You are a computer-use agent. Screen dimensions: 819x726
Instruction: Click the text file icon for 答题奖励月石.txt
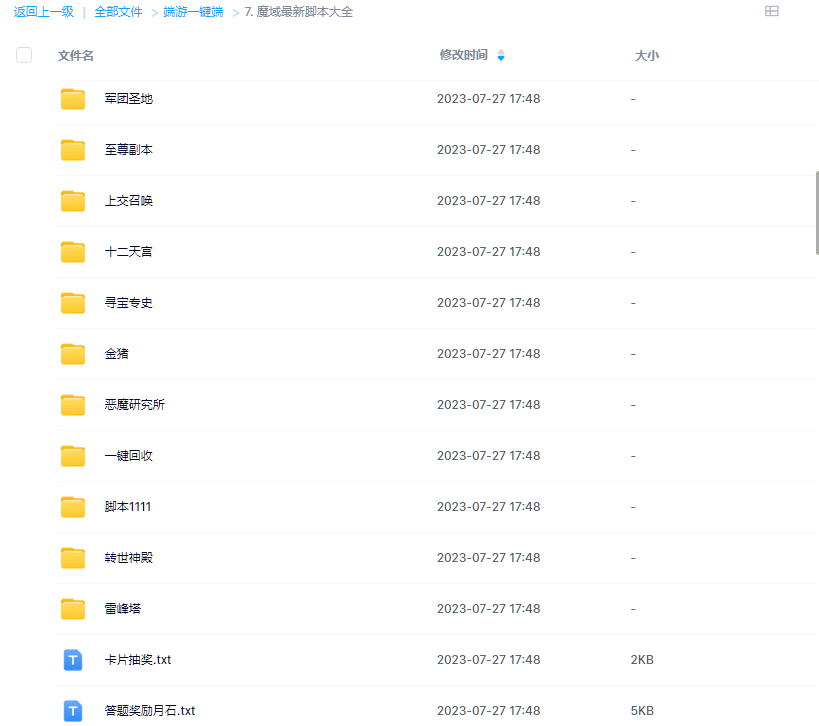click(73, 711)
